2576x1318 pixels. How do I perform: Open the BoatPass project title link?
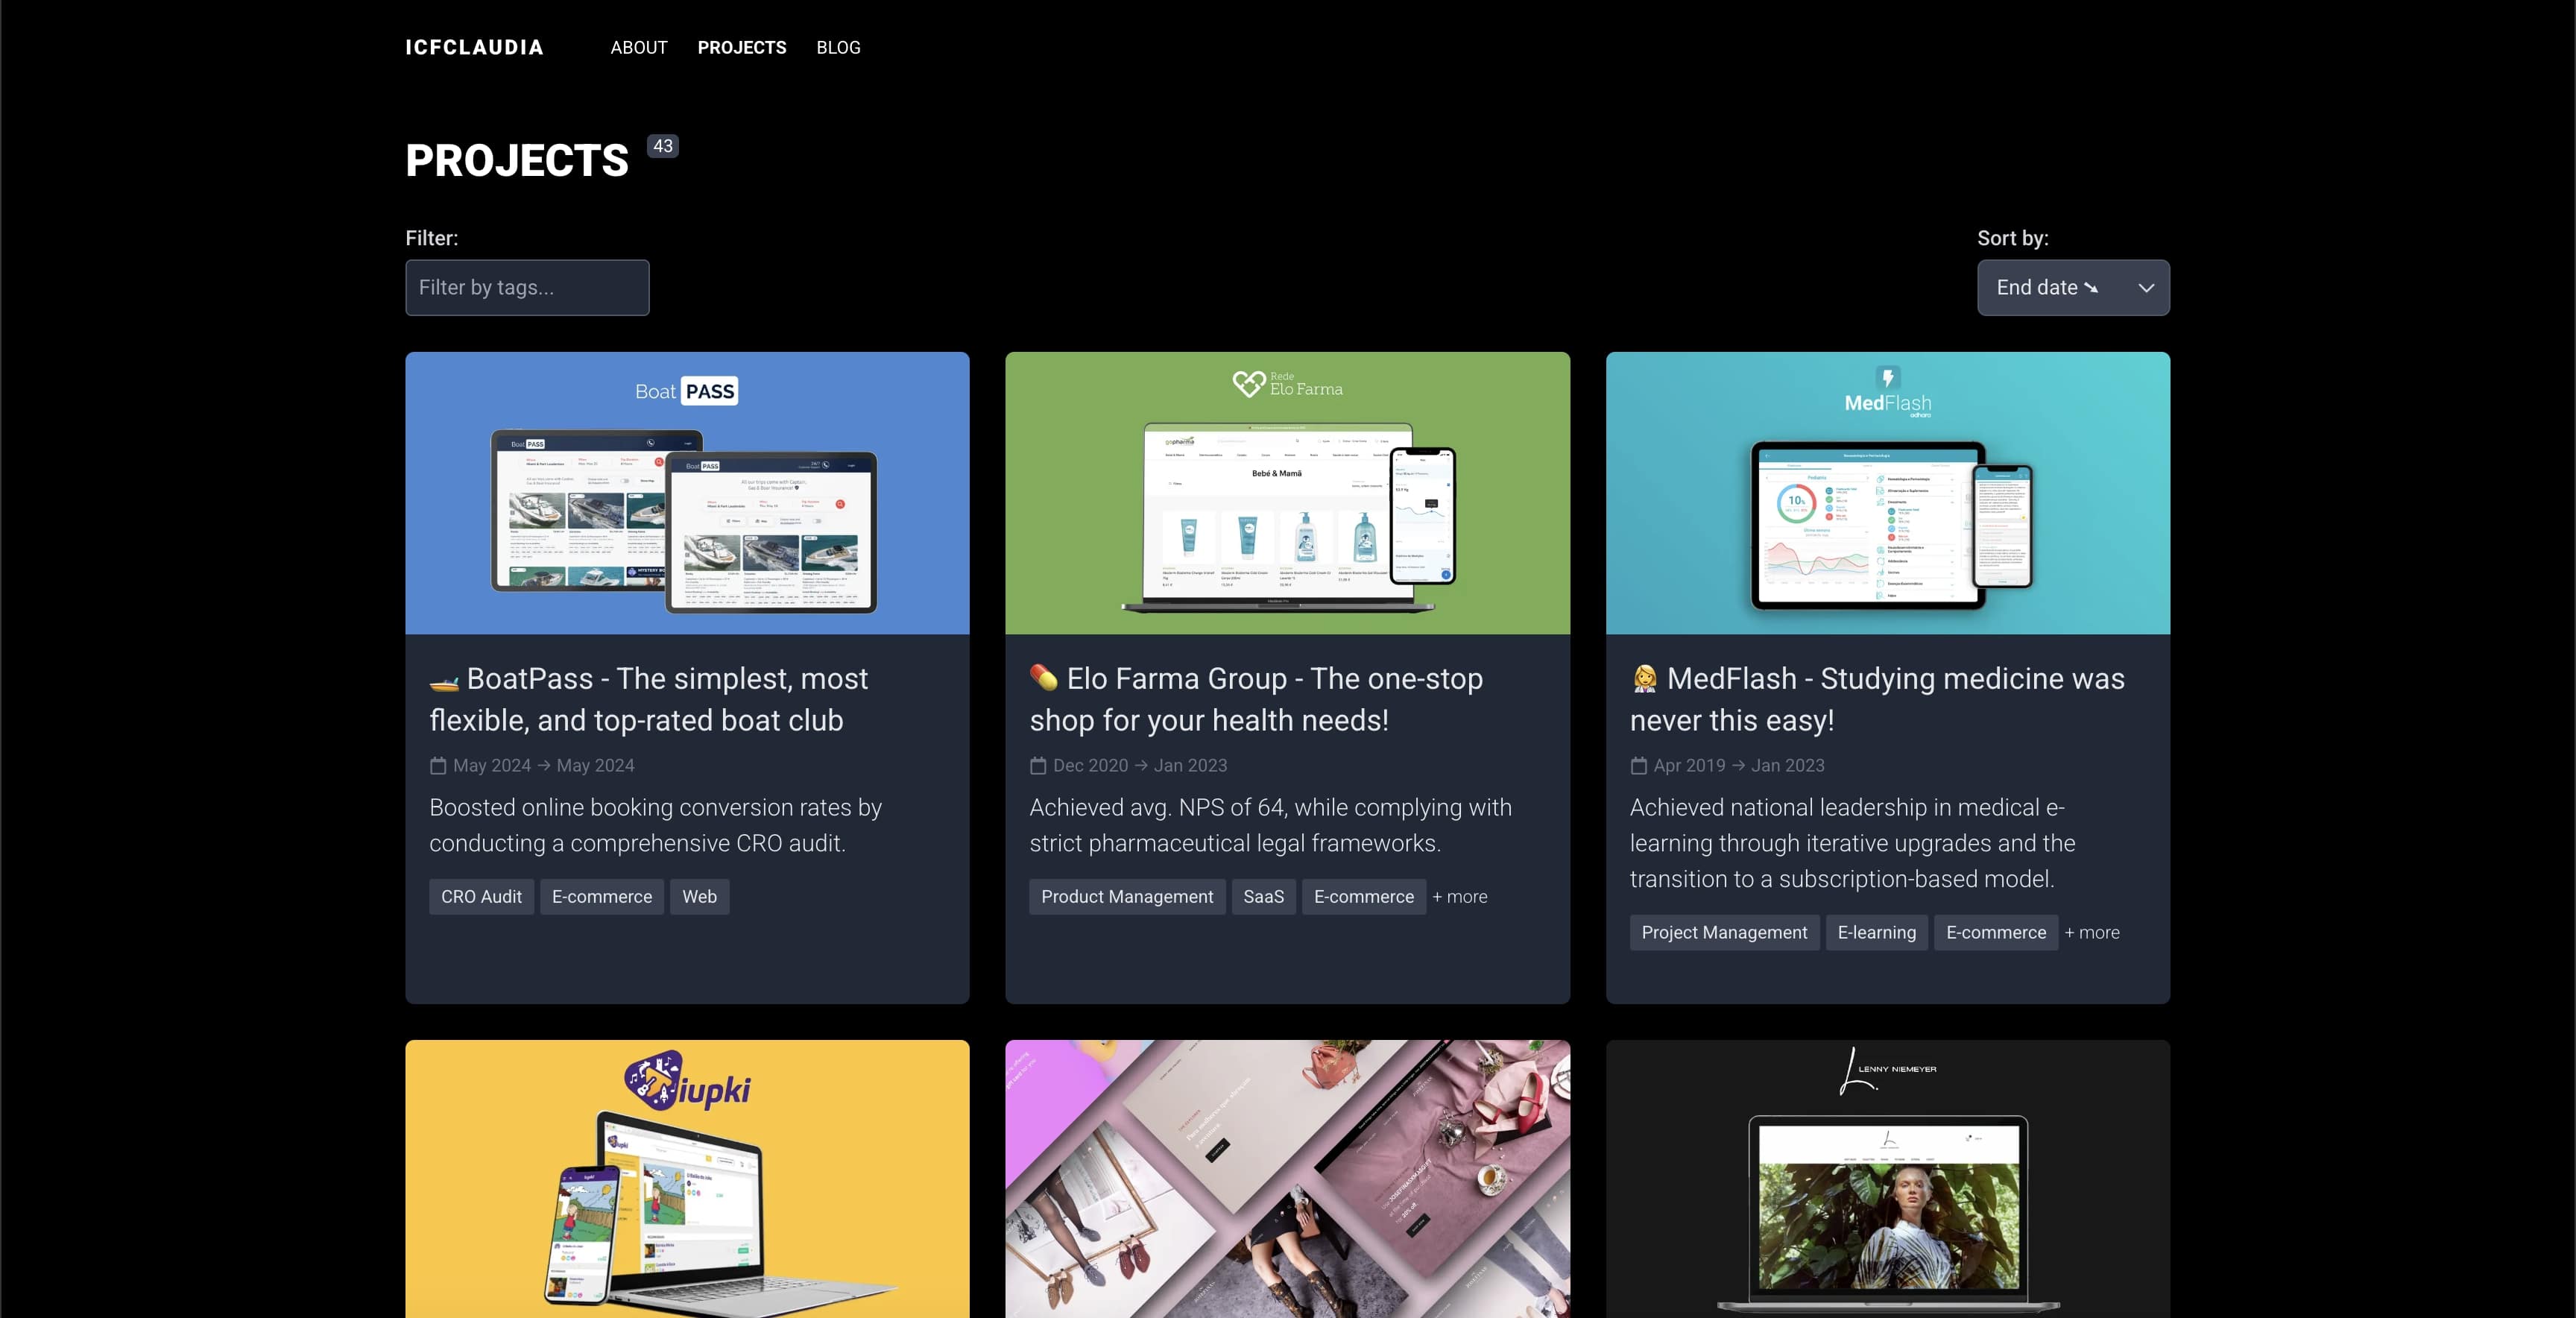coord(648,699)
